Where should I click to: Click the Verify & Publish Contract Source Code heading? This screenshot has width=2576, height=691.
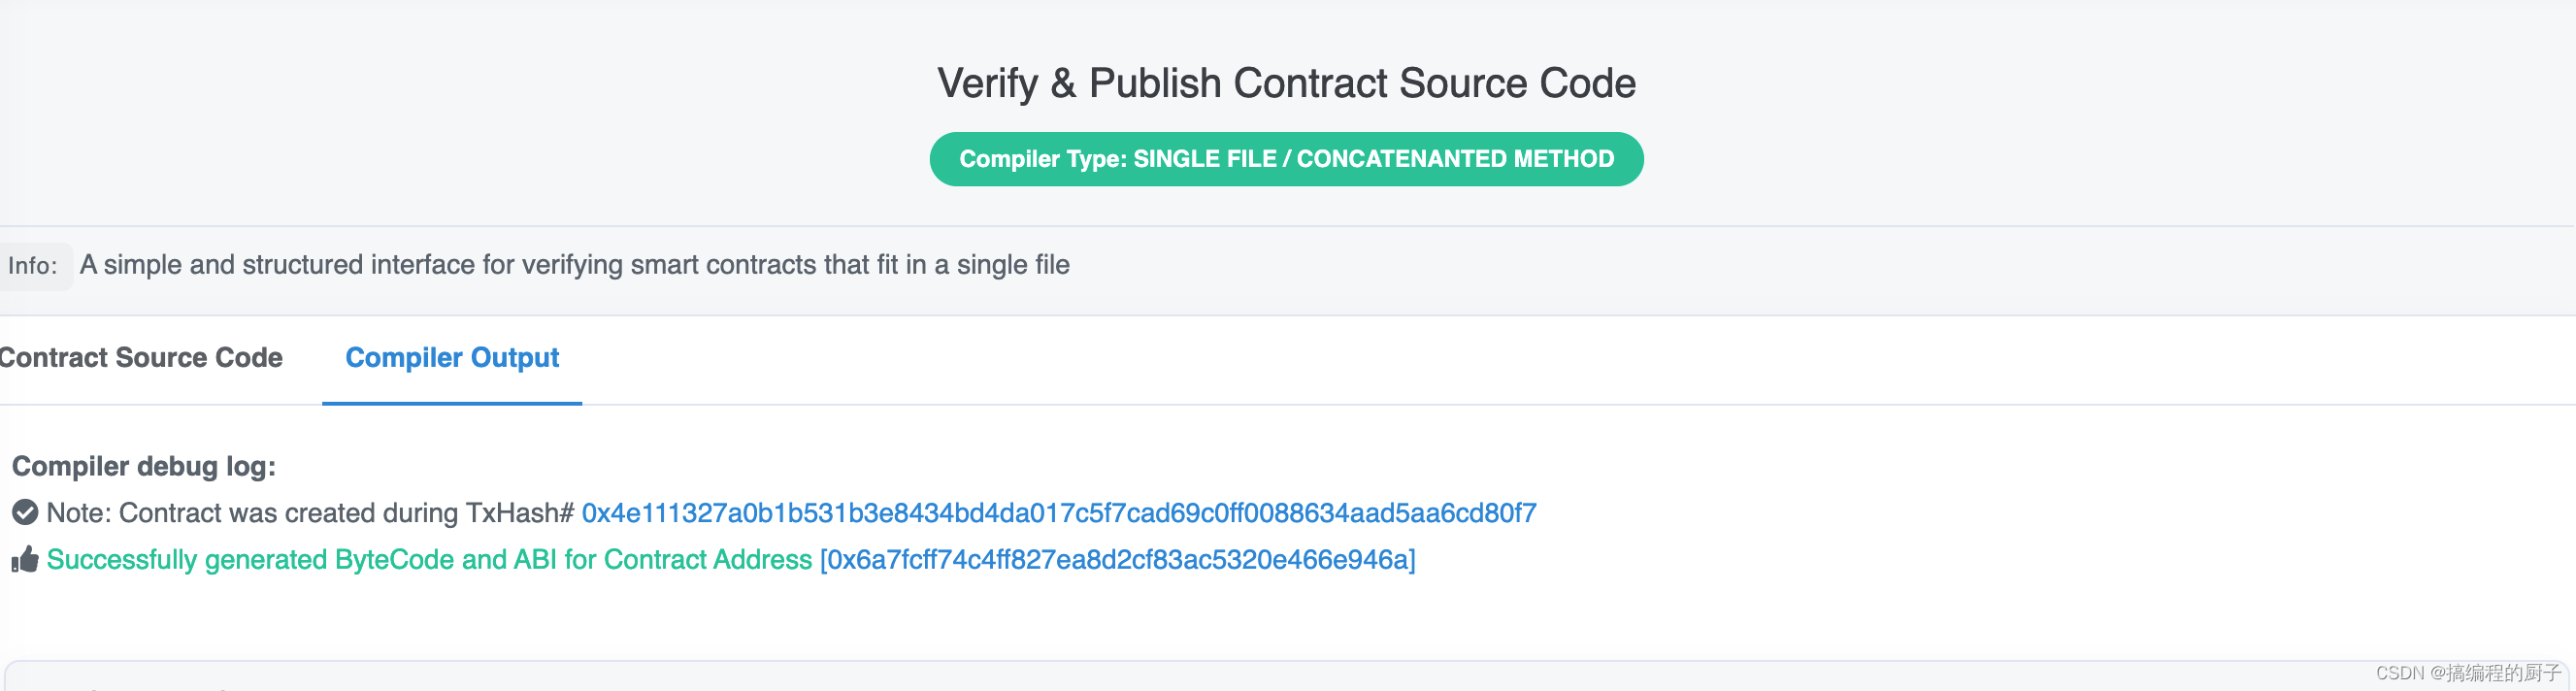point(1286,83)
